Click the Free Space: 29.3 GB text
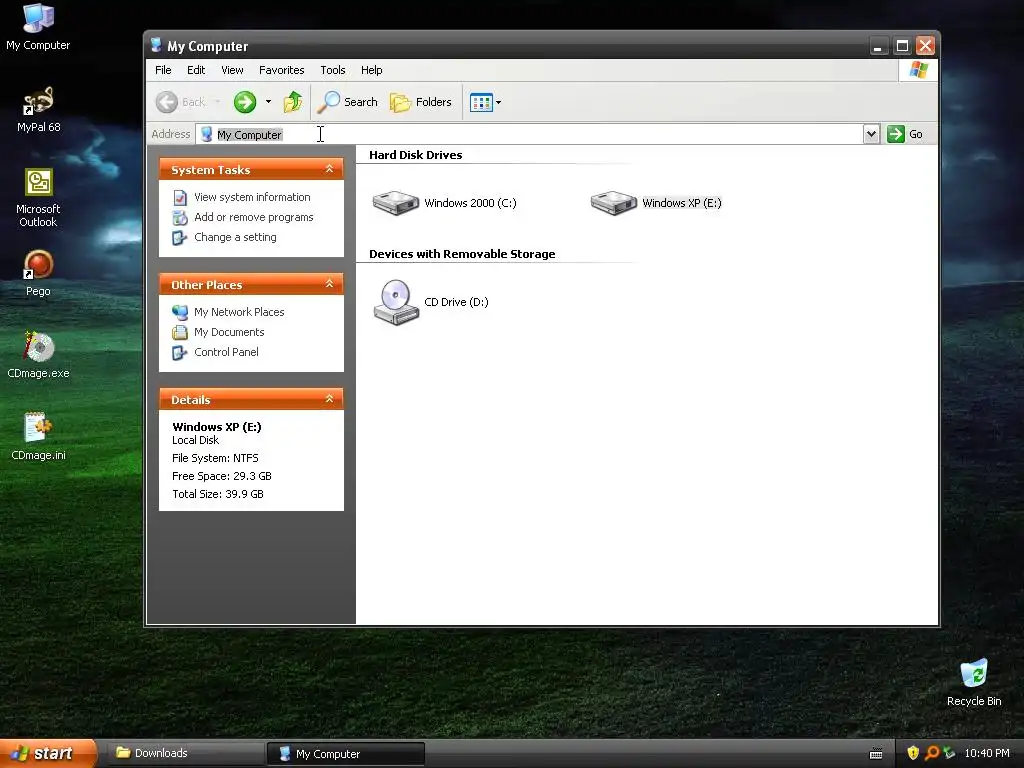The width and height of the screenshot is (1024, 768). [221, 476]
